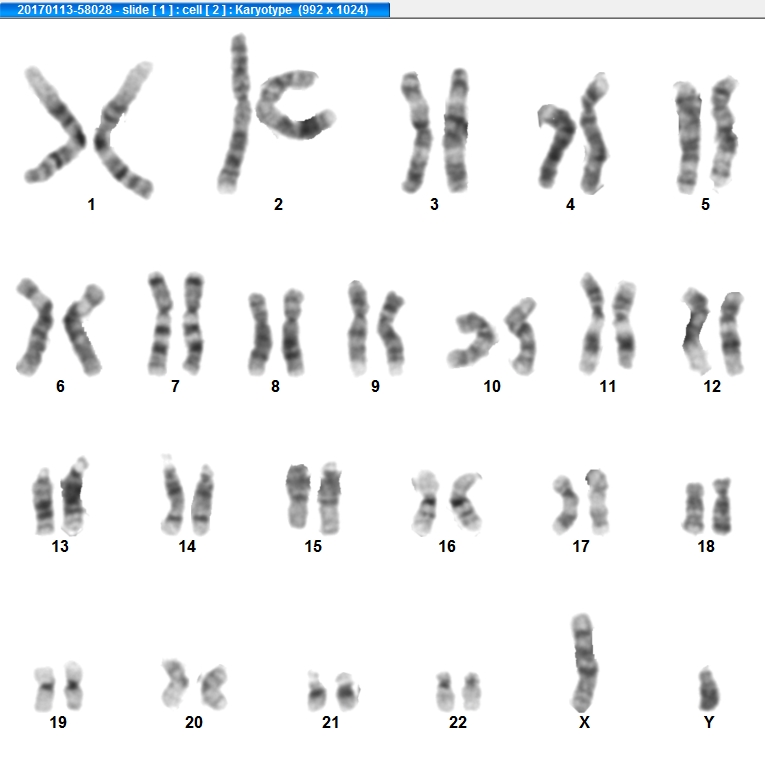Click the label '6' below its chromosomes
Screen dimensions: 765x767
click(x=60, y=386)
